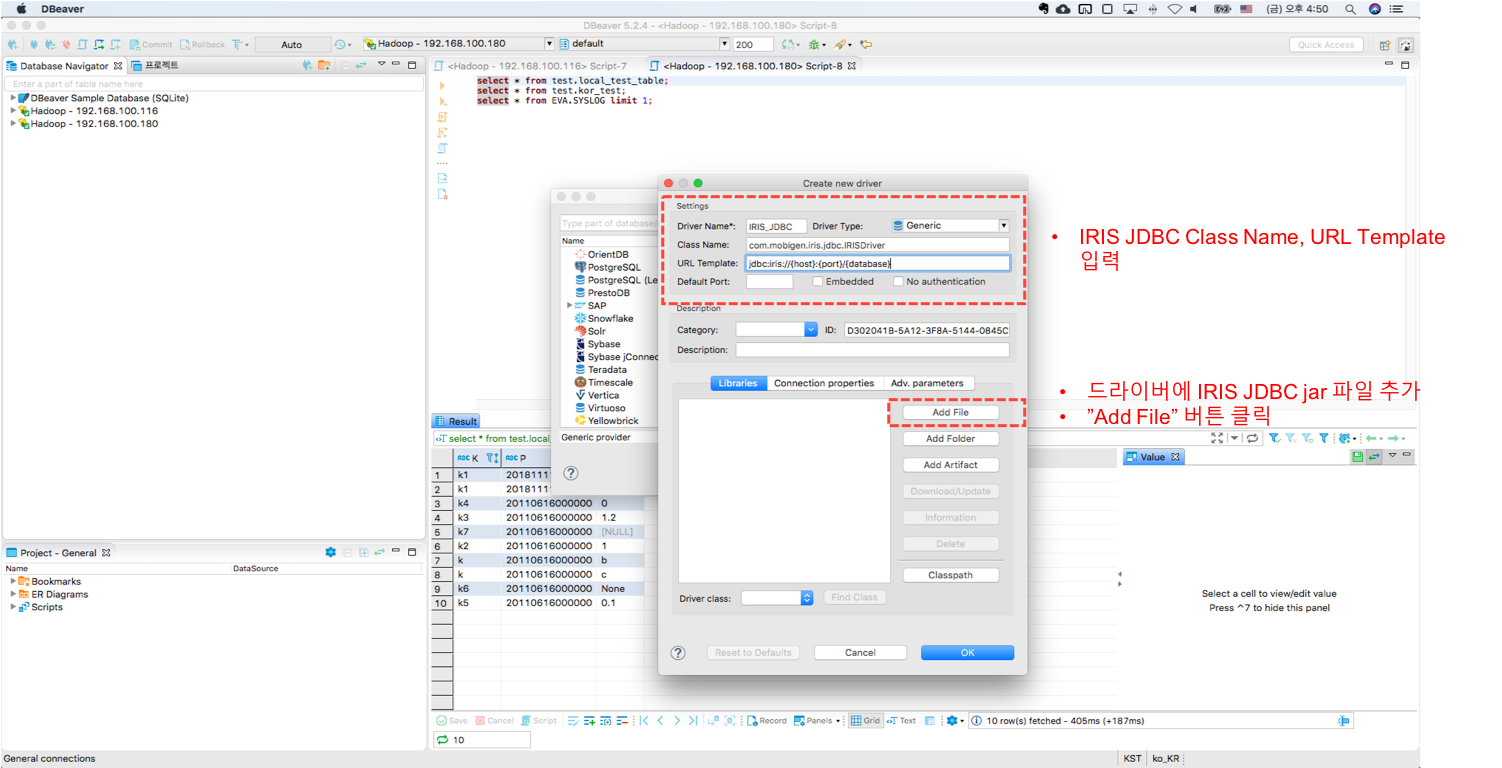
Task: Toggle Auto commit mode button
Action: 292,44
